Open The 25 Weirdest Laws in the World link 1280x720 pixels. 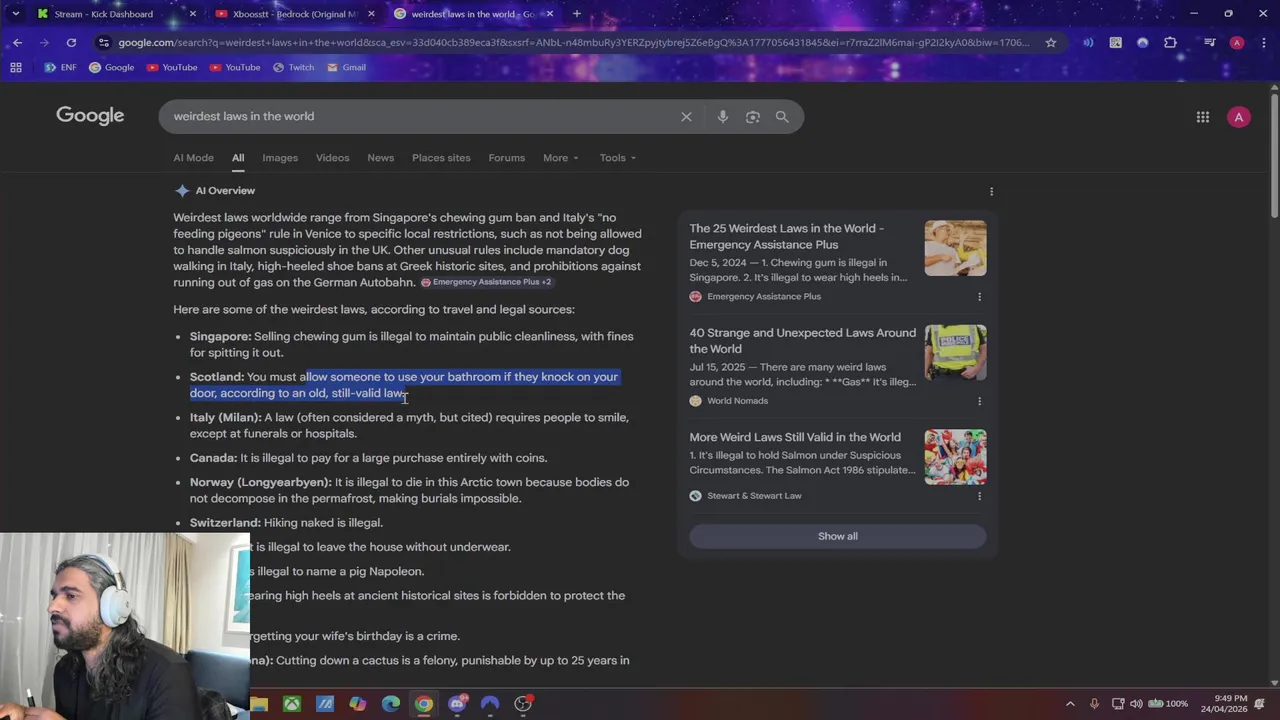point(786,236)
